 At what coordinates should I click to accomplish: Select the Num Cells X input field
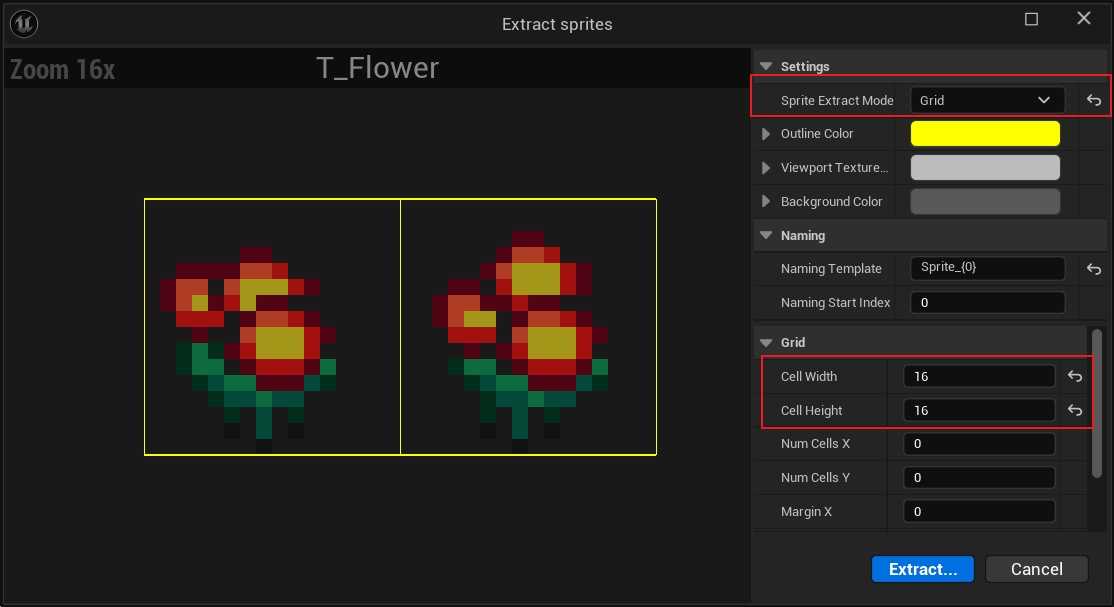point(978,444)
